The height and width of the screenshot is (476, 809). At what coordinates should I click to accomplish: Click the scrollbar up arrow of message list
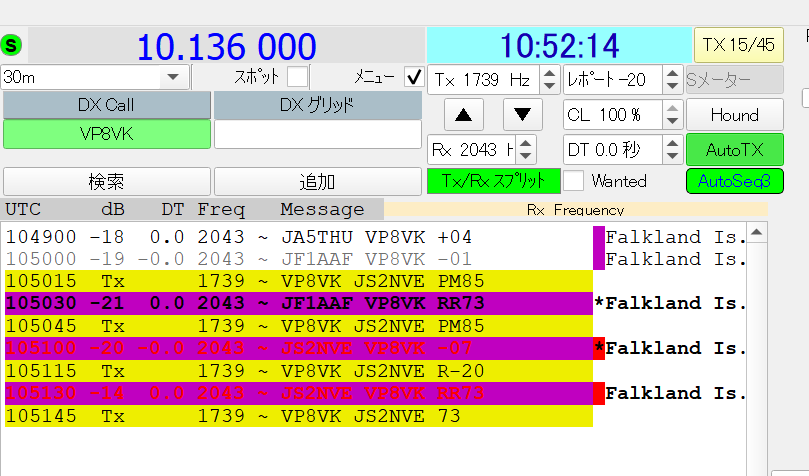756,233
